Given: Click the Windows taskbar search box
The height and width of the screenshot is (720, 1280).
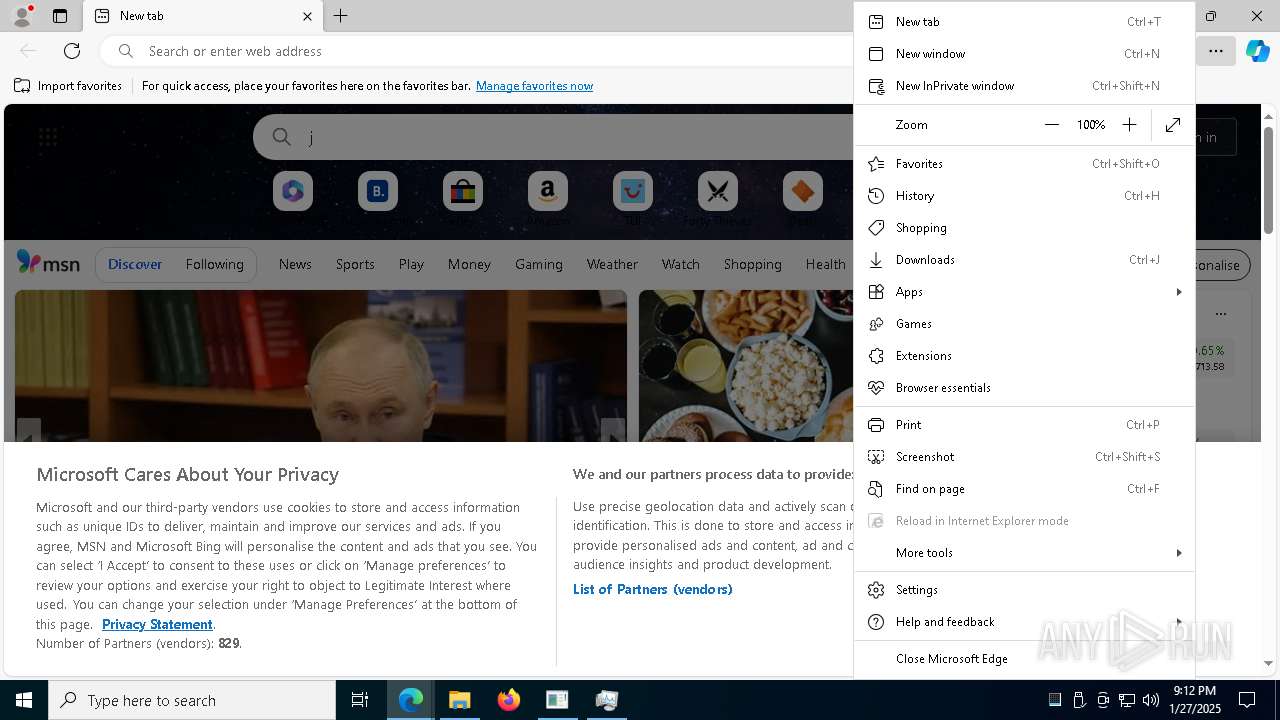Looking at the screenshot, I should tap(192, 700).
